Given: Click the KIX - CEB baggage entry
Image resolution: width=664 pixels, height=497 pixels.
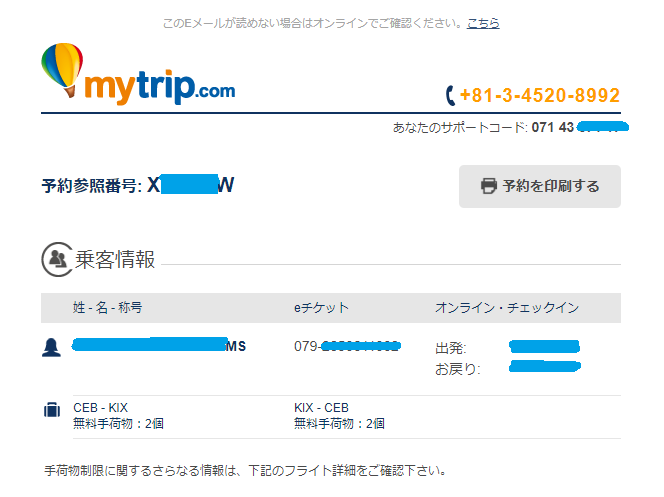Looking at the screenshot, I should pyautogui.click(x=339, y=415).
